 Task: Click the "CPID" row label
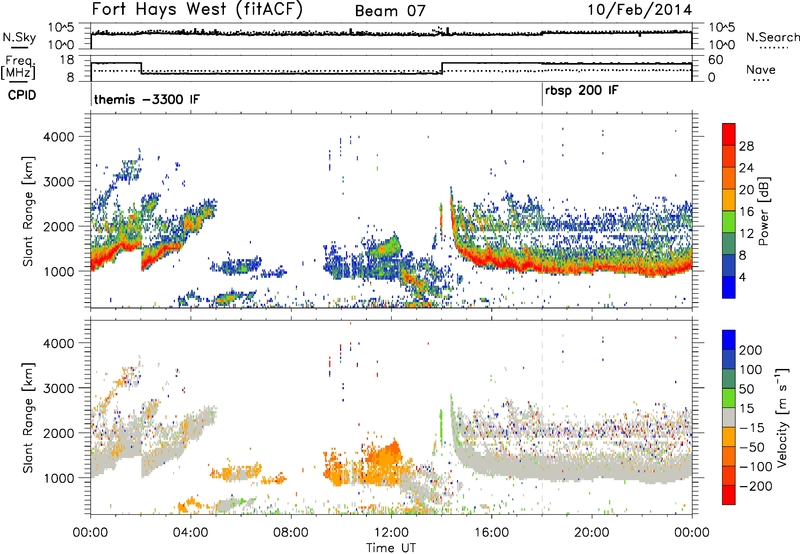22,95
